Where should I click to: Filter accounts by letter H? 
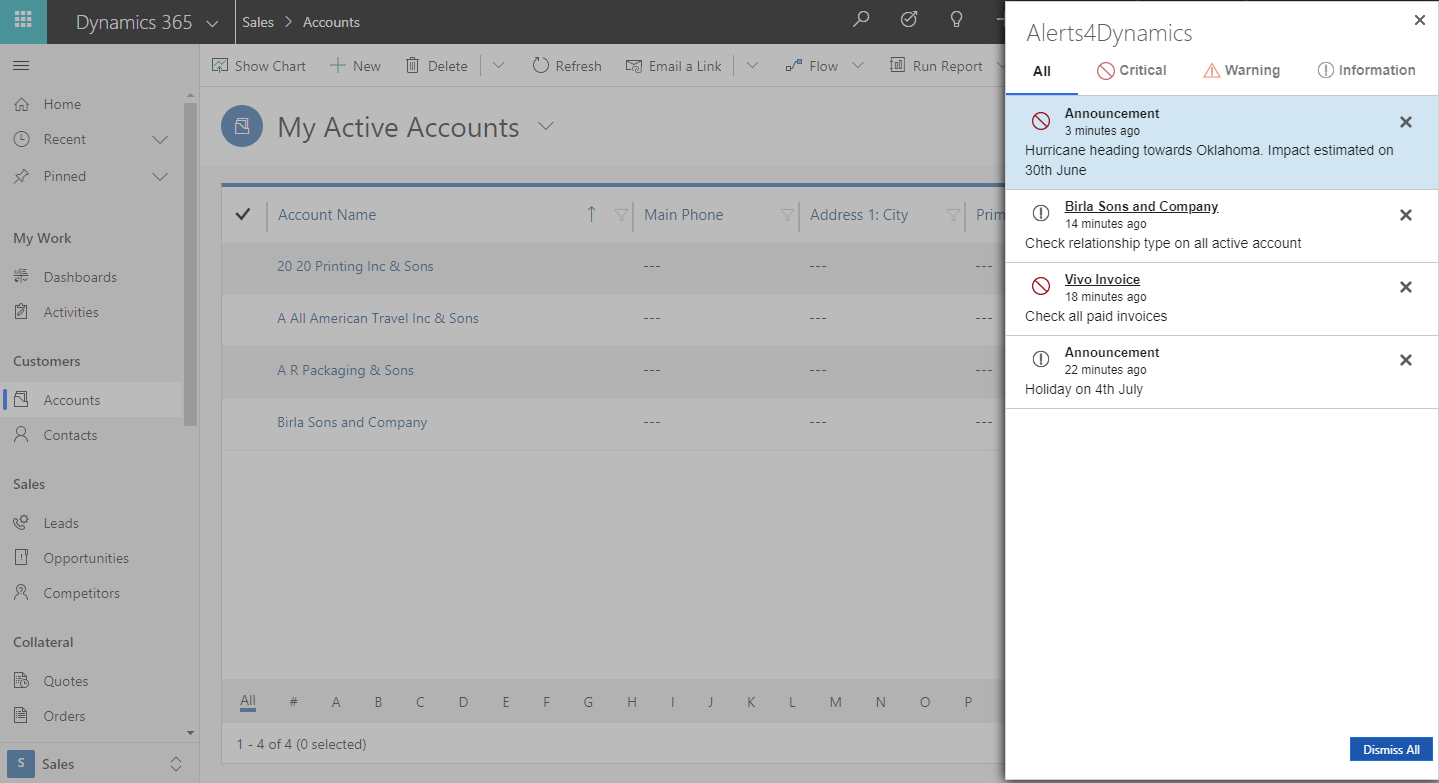[x=632, y=702]
